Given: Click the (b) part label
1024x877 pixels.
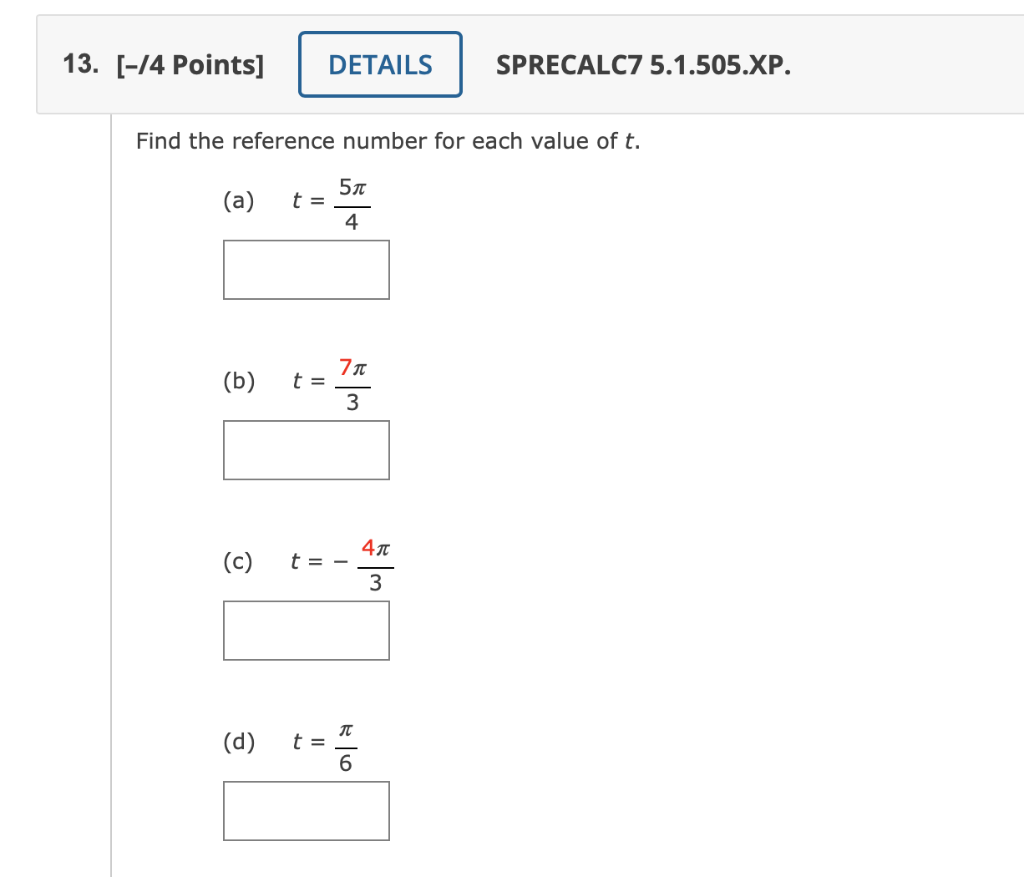Looking at the screenshot, I should coord(238,381).
